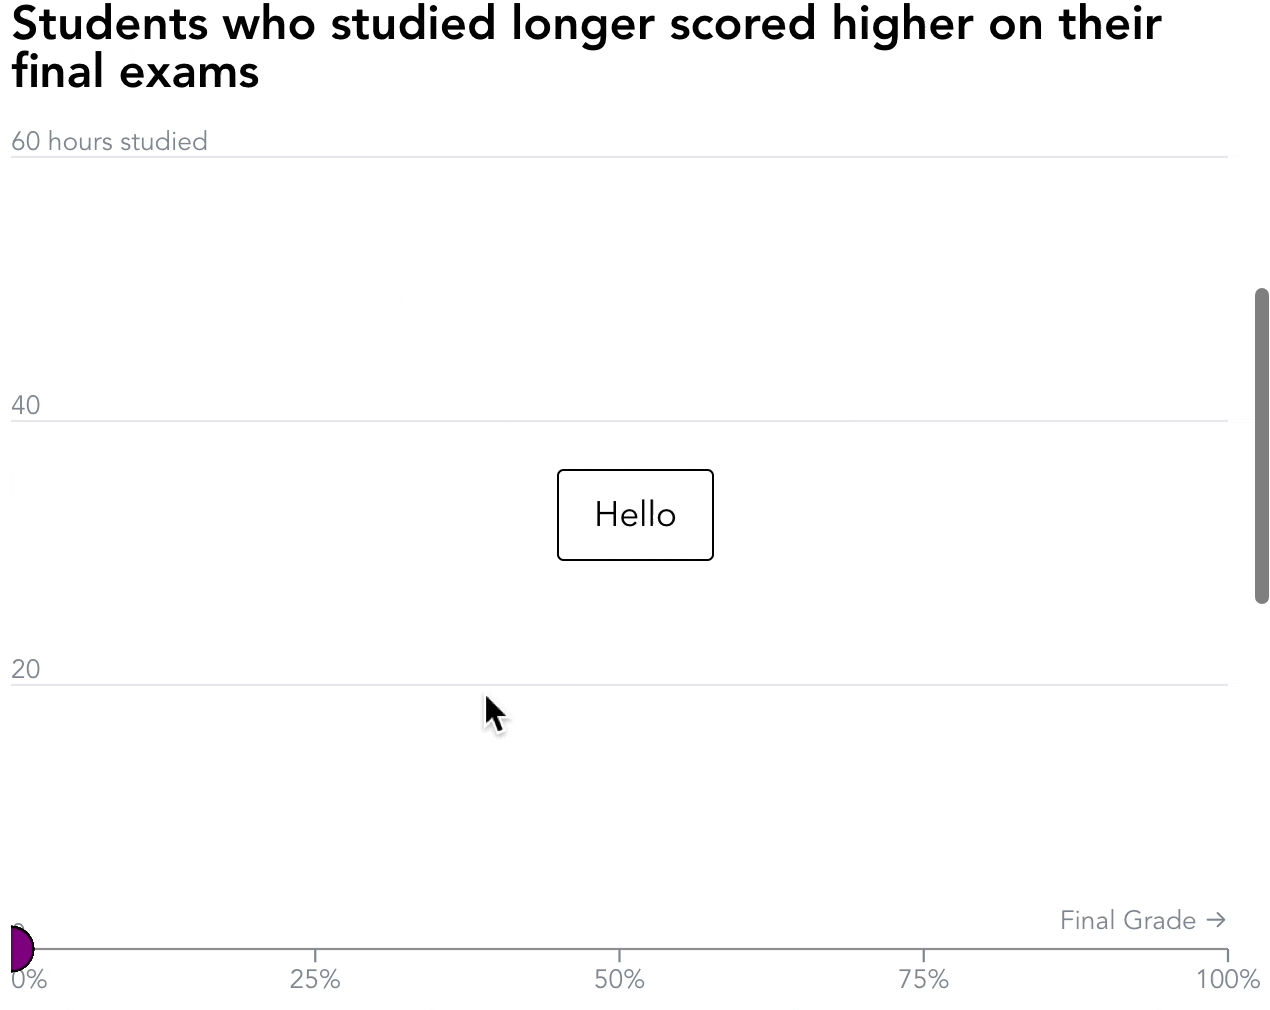The image size is (1270, 1010).
Task: Click the 75% x-axis tick label
Action: tap(923, 980)
